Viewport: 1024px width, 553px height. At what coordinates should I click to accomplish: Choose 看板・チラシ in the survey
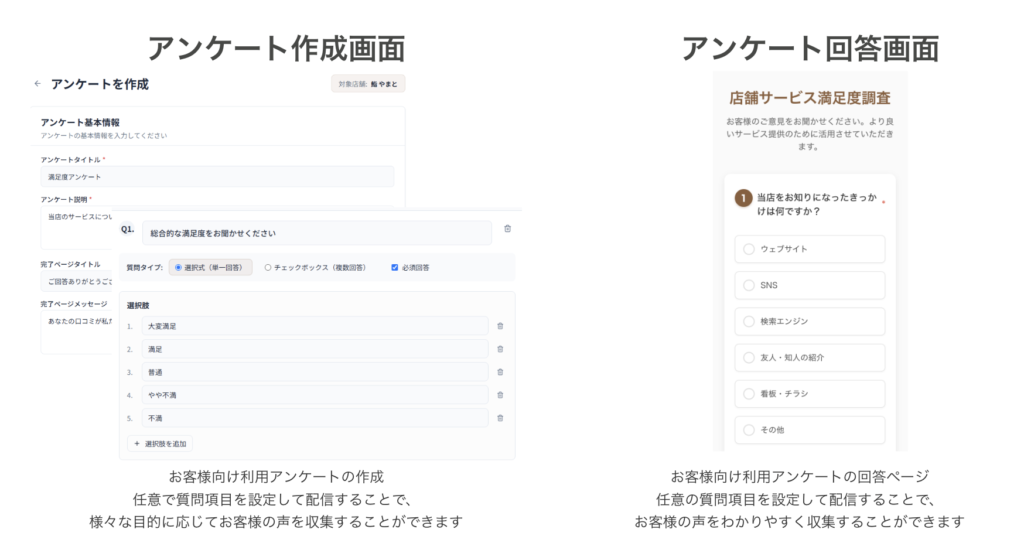coord(749,394)
